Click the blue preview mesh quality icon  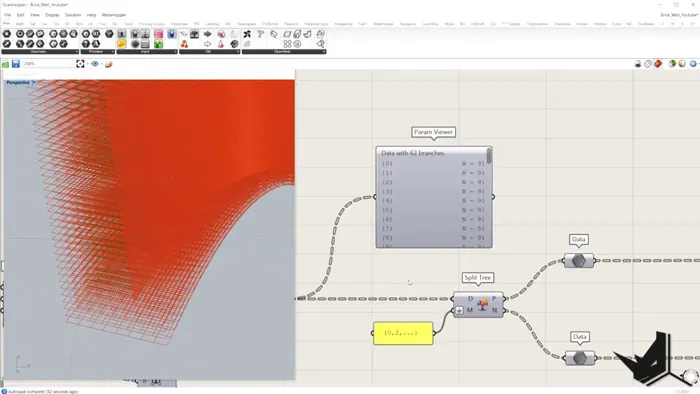[x=693, y=64]
